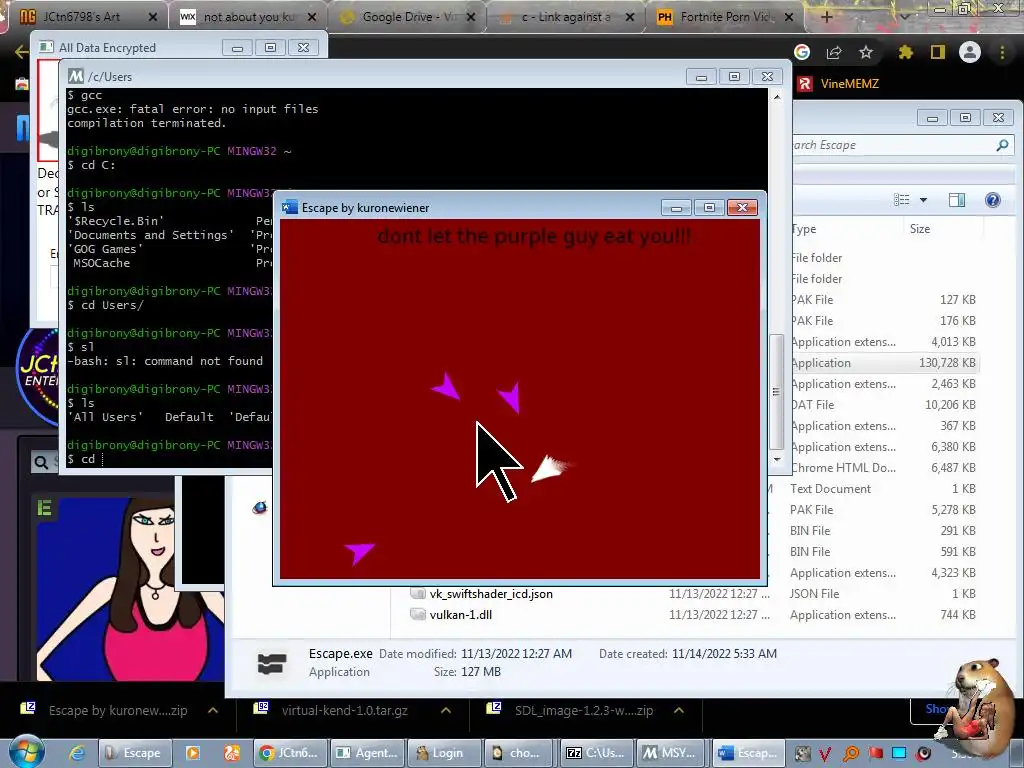The width and height of the screenshot is (1024, 768).
Task: Click the blue monitor tray icon
Action: pyautogui.click(x=899, y=754)
